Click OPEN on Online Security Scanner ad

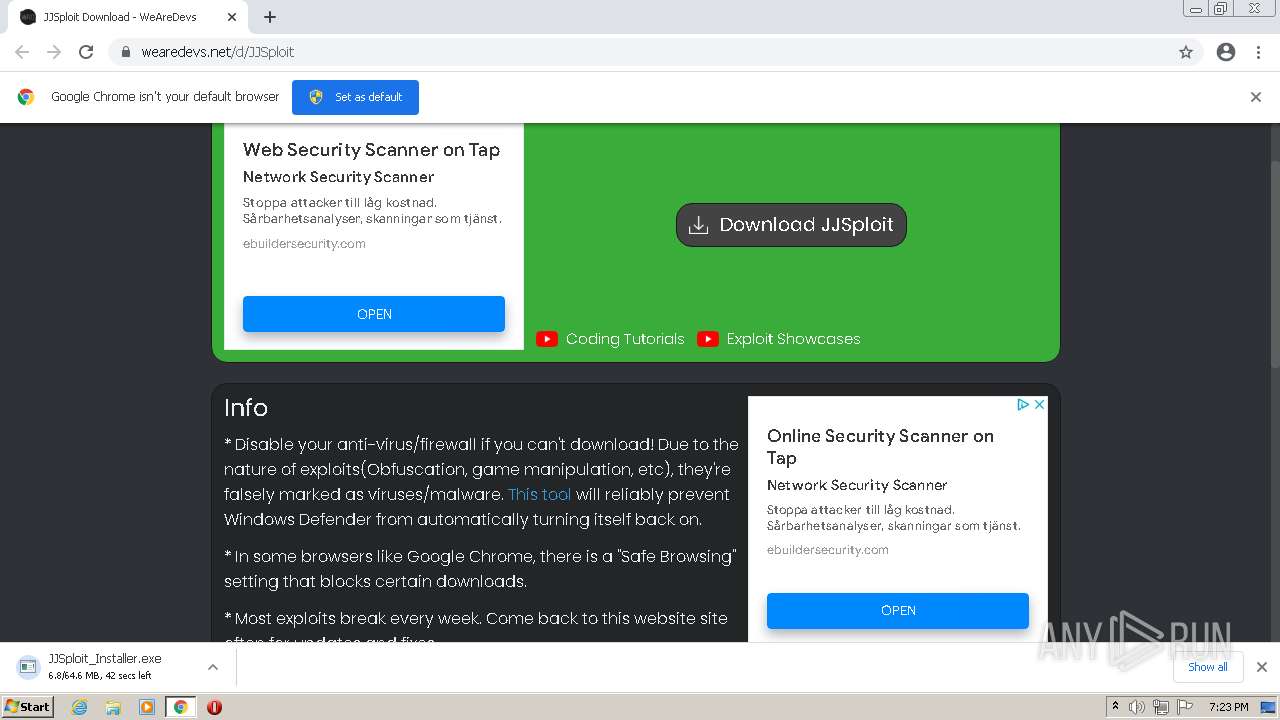(x=898, y=611)
